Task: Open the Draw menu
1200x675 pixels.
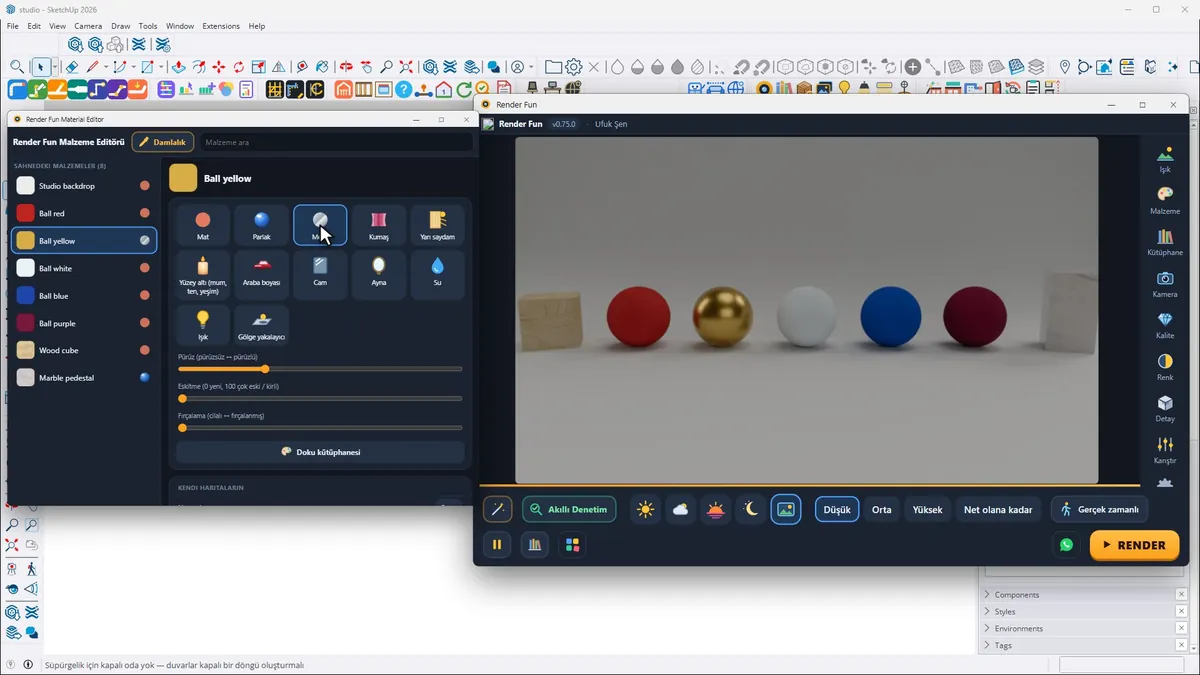Action: click(121, 26)
